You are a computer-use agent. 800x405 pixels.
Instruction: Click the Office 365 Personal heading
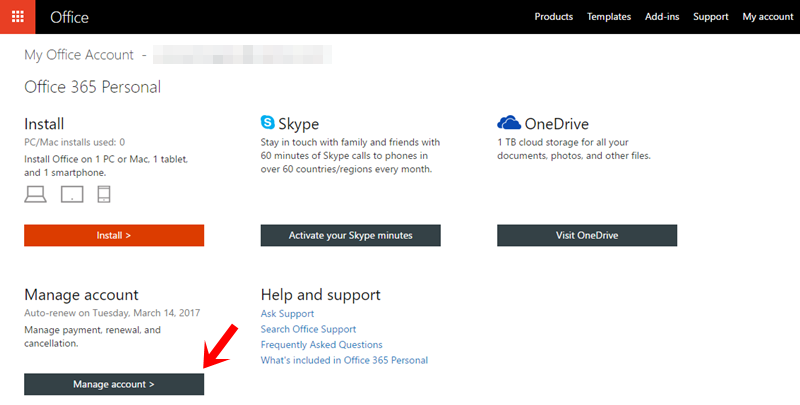tap(92, 87)
